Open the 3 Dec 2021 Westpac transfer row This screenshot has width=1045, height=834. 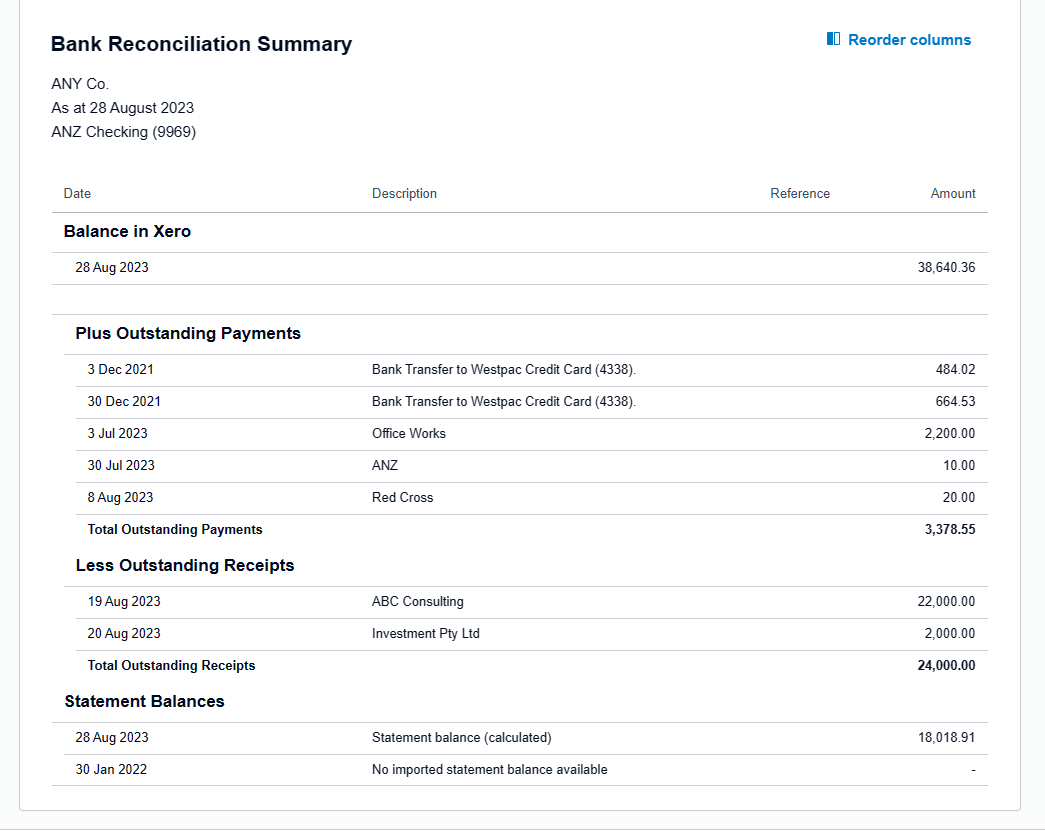coord(503,370)
